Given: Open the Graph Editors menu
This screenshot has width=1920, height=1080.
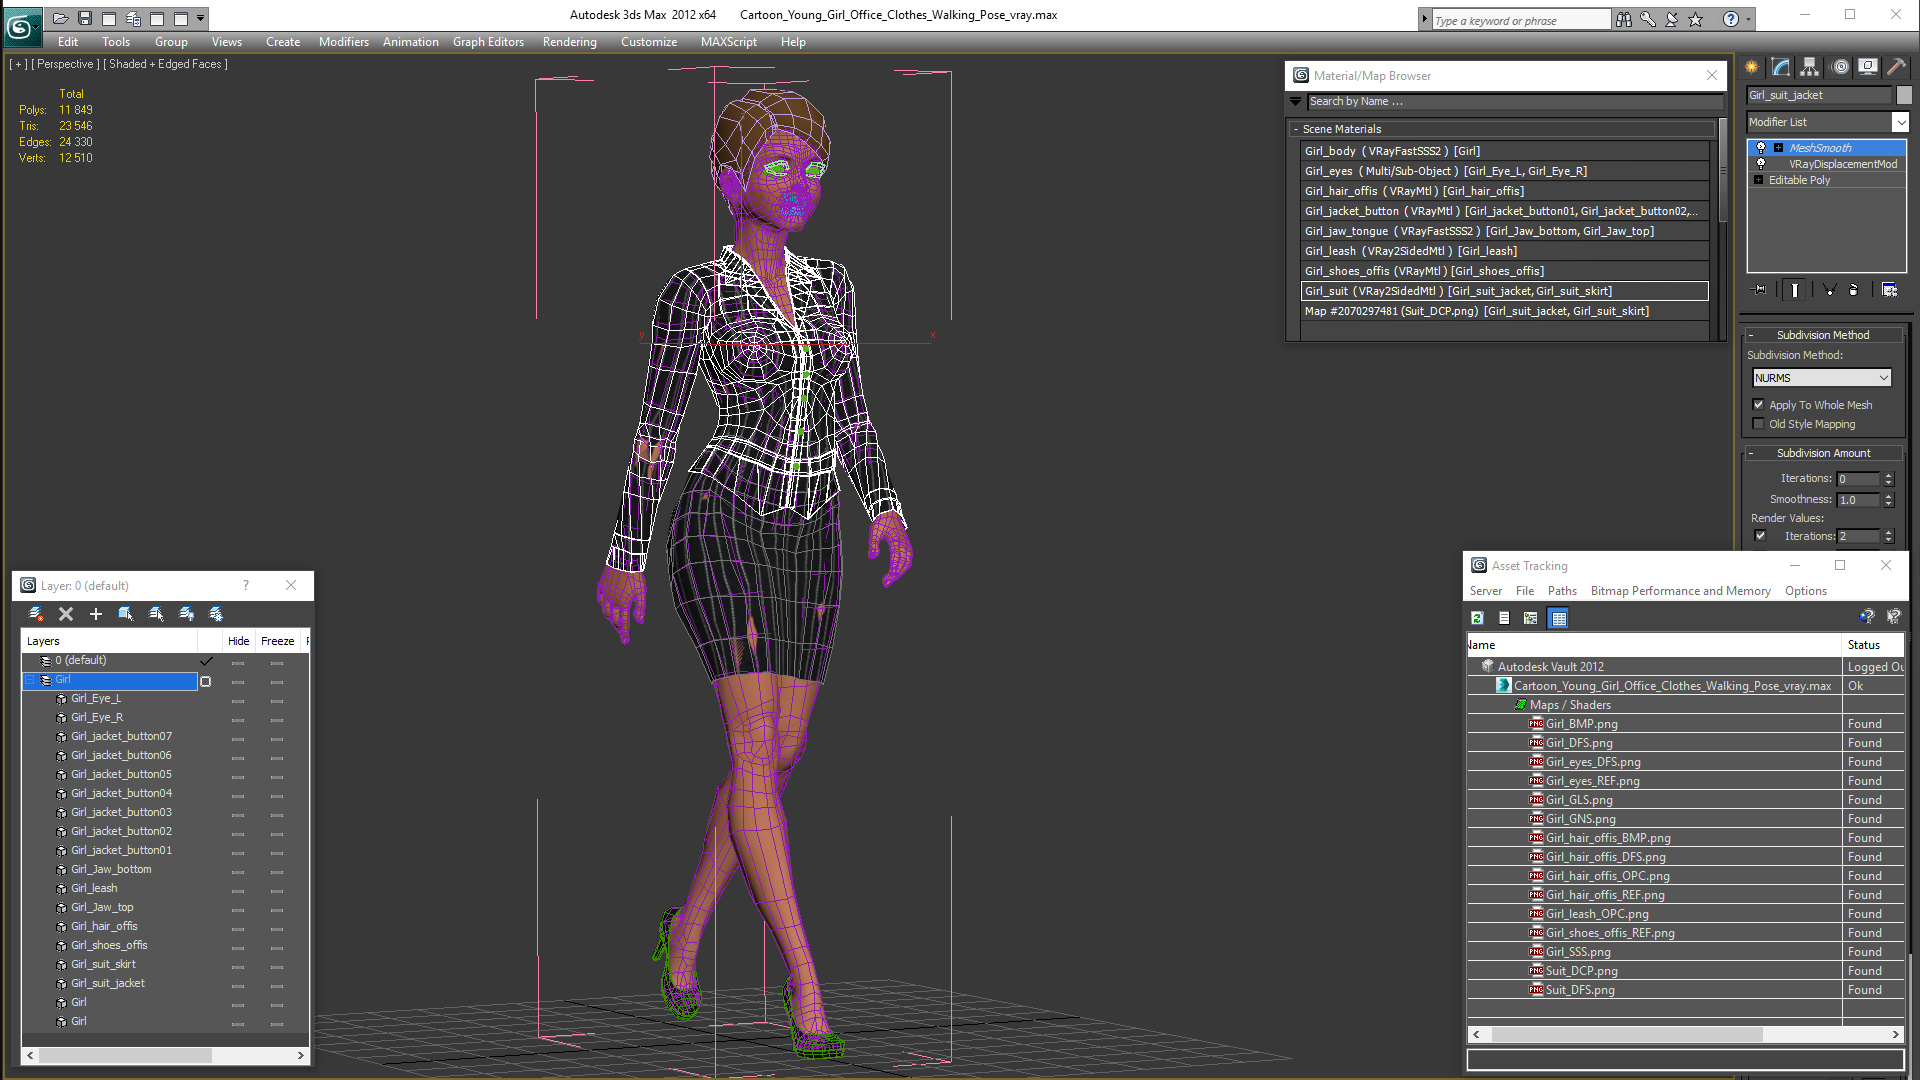Looking at the screenshot, I should (488, 42).
